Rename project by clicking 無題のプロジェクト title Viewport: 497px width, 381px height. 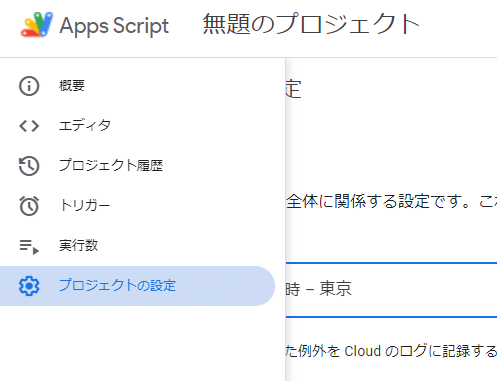coord(311,25)
